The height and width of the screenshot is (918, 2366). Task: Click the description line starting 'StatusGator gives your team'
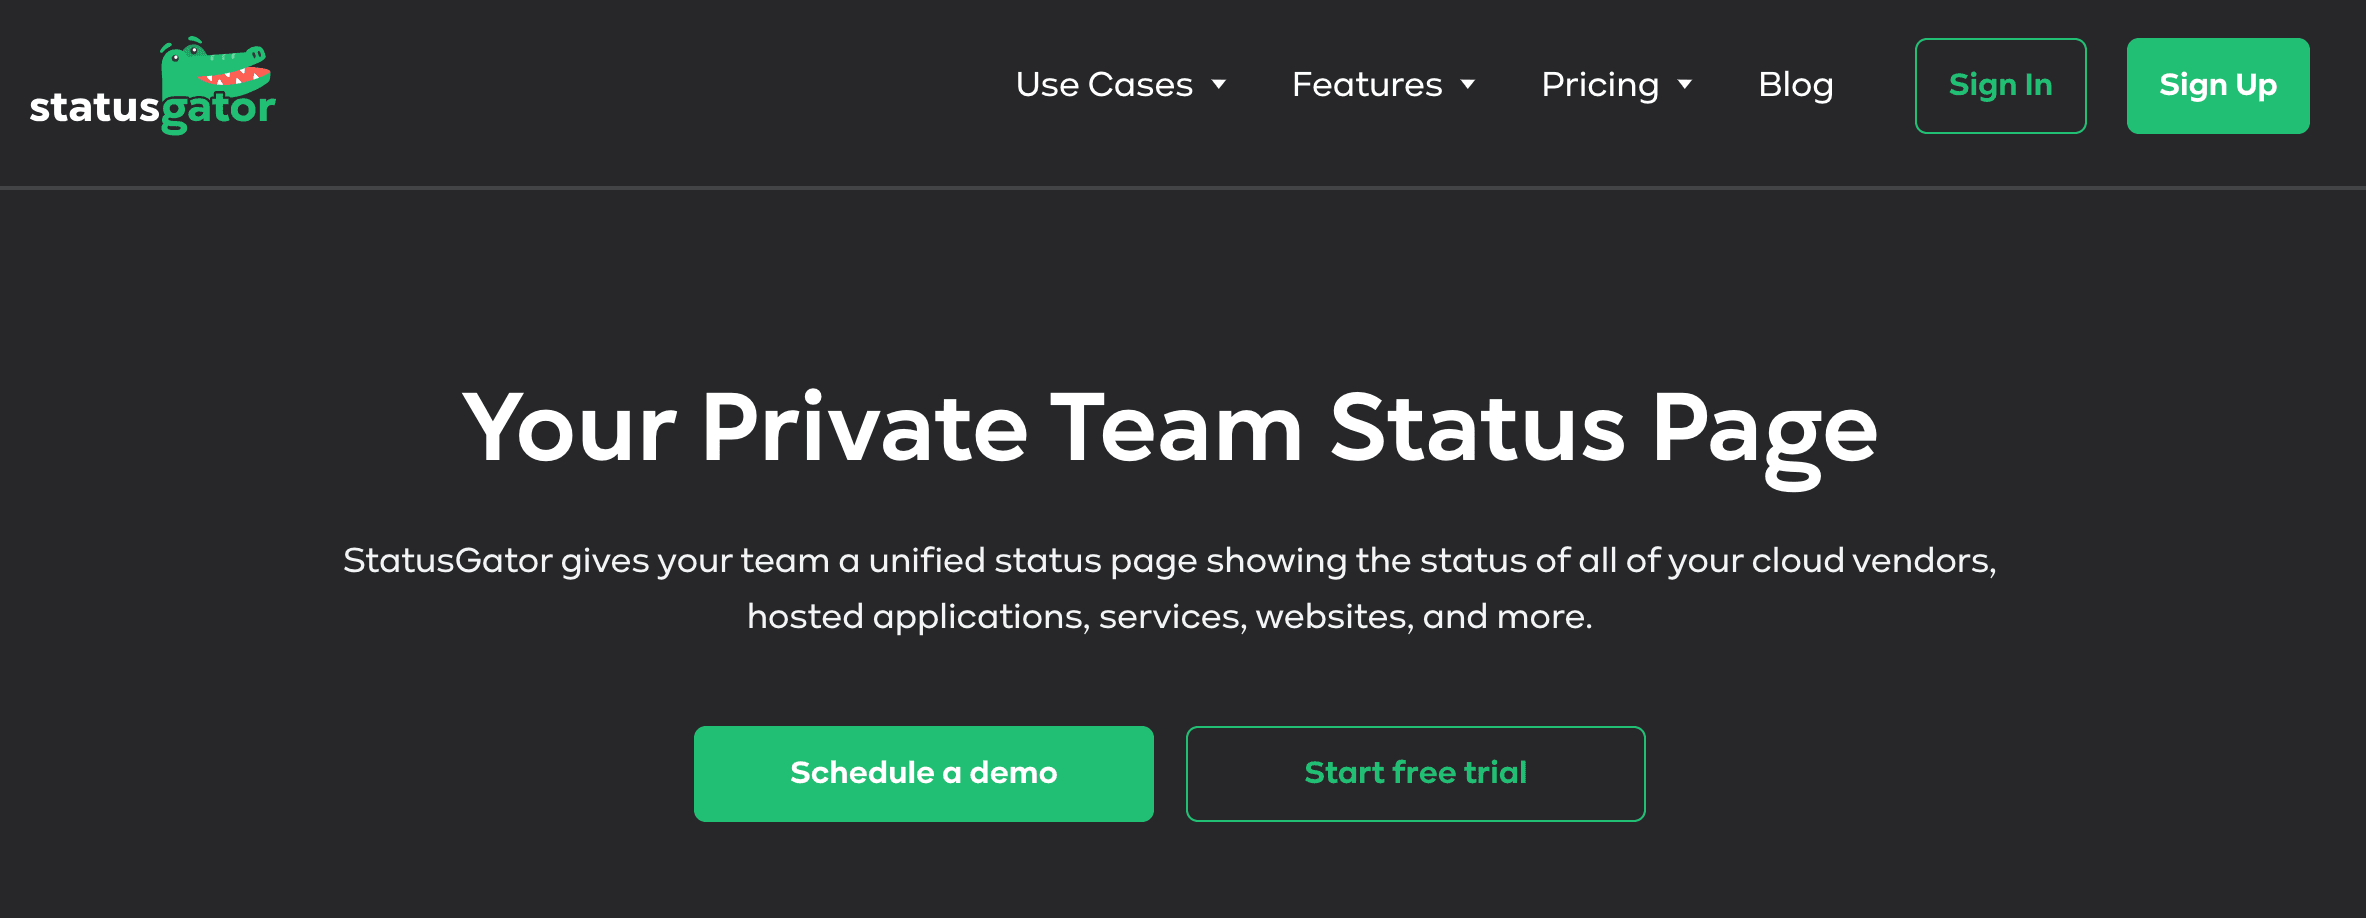(x=1169, y=561)
